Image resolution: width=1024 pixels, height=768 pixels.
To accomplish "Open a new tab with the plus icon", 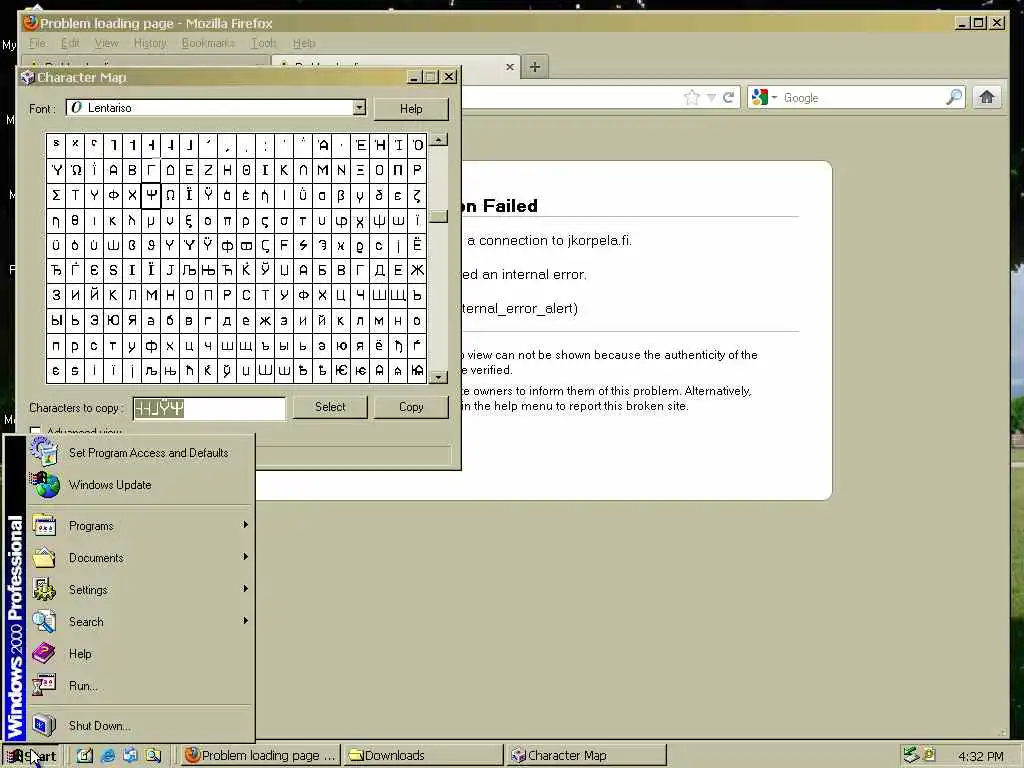I will point(535,67).
